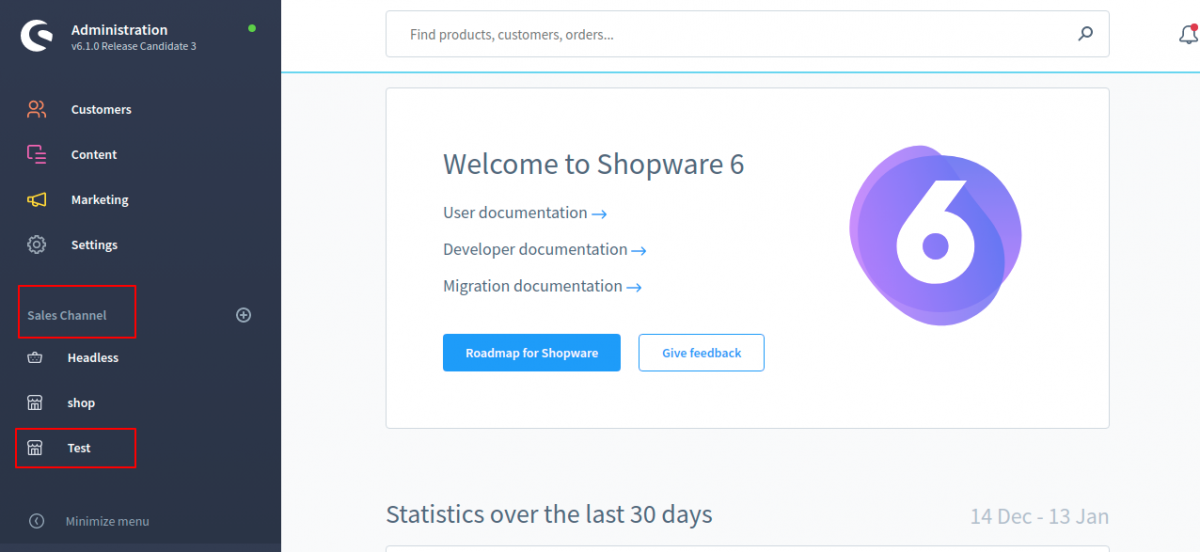Click the Marketing megaphone icon
The image size is (1200, 552).
[37, 200]
